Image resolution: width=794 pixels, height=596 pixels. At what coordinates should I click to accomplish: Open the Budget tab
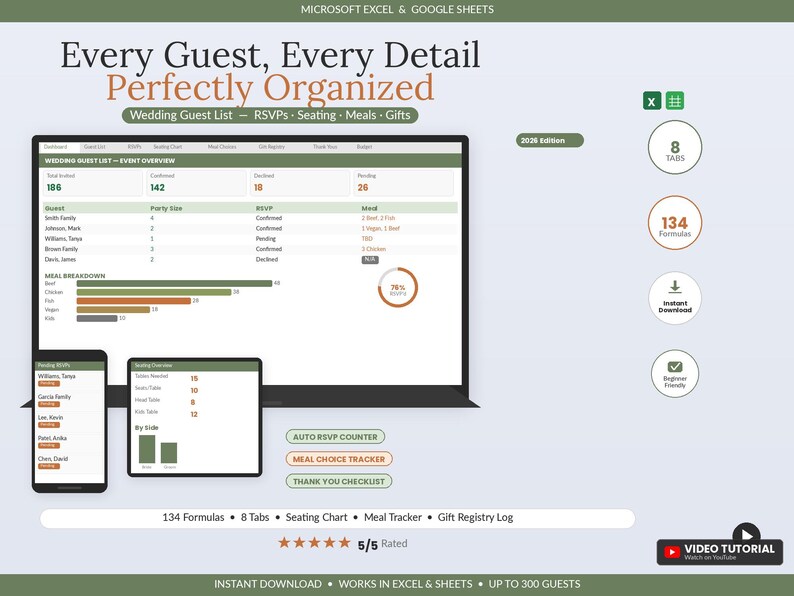click(x=364, y=147)
